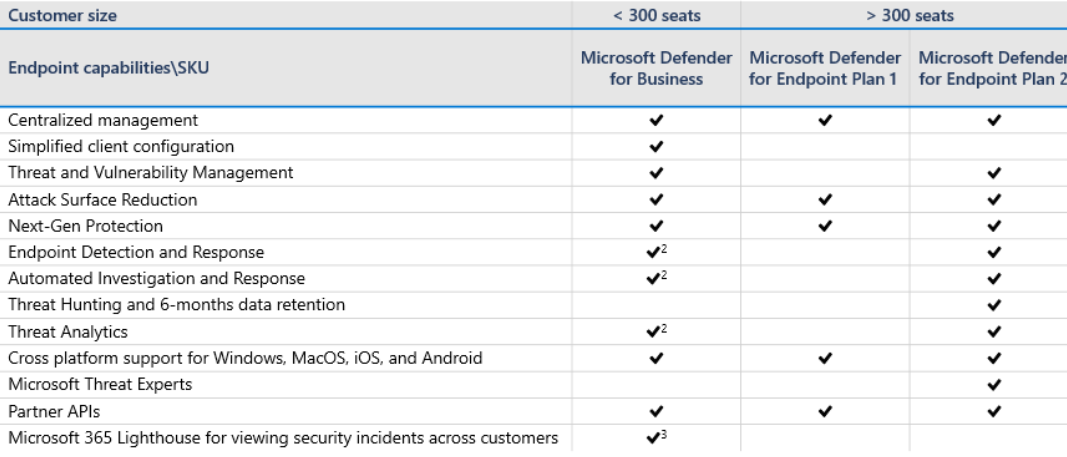The image size is (1067, 457).
Task: Select the 'Attack Surface Reduction' row label
Action: coord(103,200)
